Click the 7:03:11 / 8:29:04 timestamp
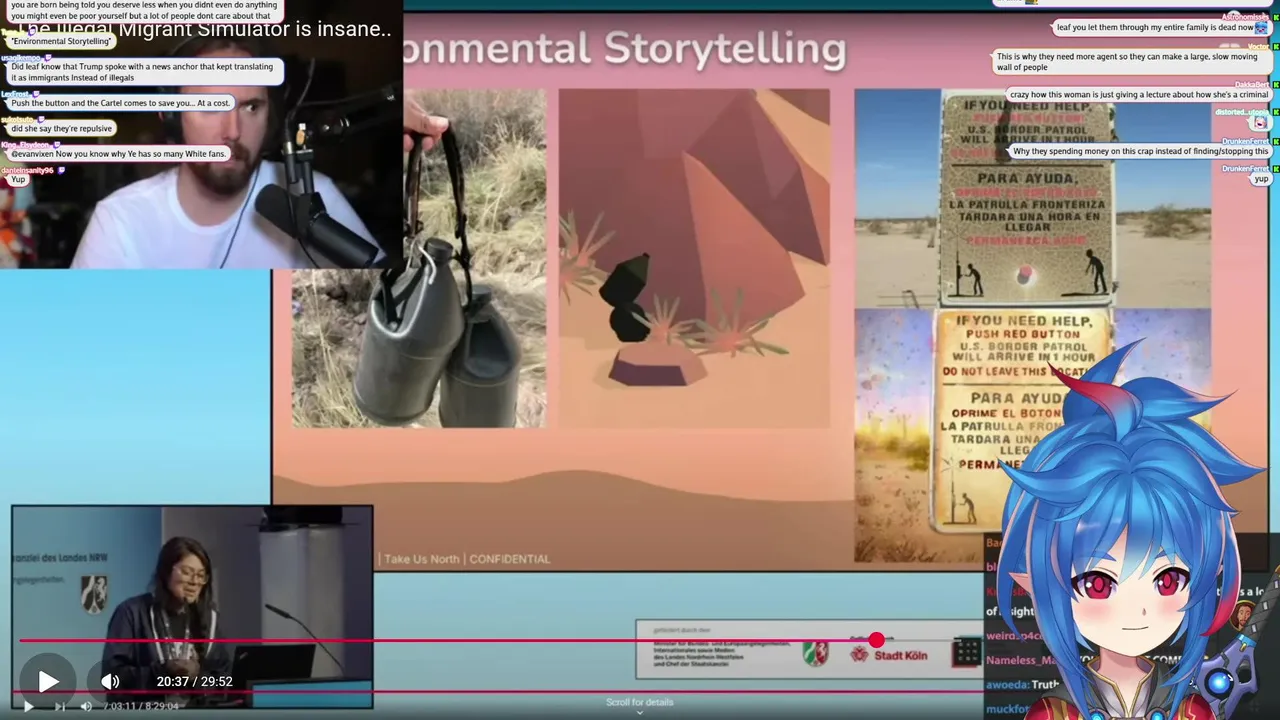Screen dimensions: 1280x720 click(140, 706)
